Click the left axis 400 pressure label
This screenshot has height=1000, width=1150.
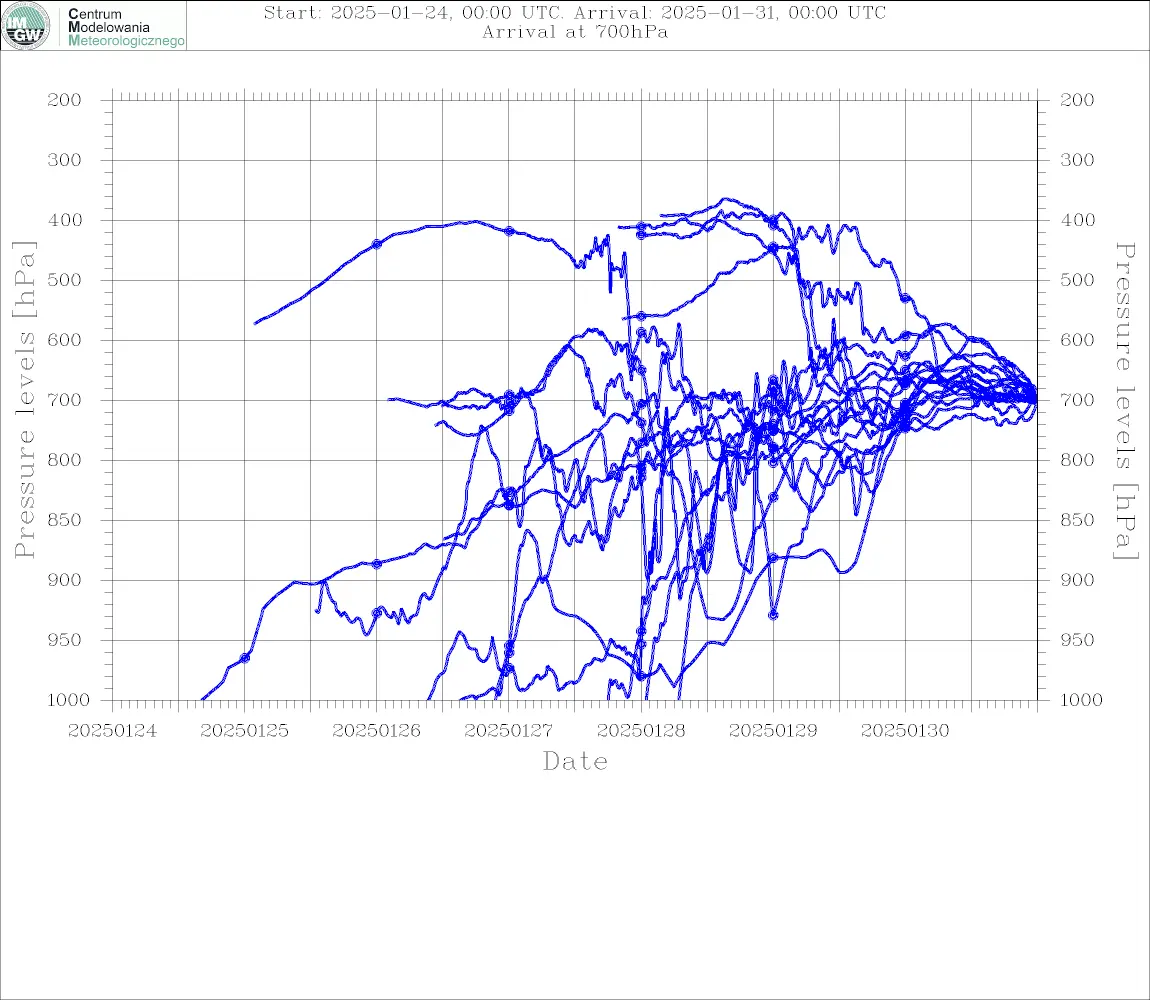click(x=65, y=220)
